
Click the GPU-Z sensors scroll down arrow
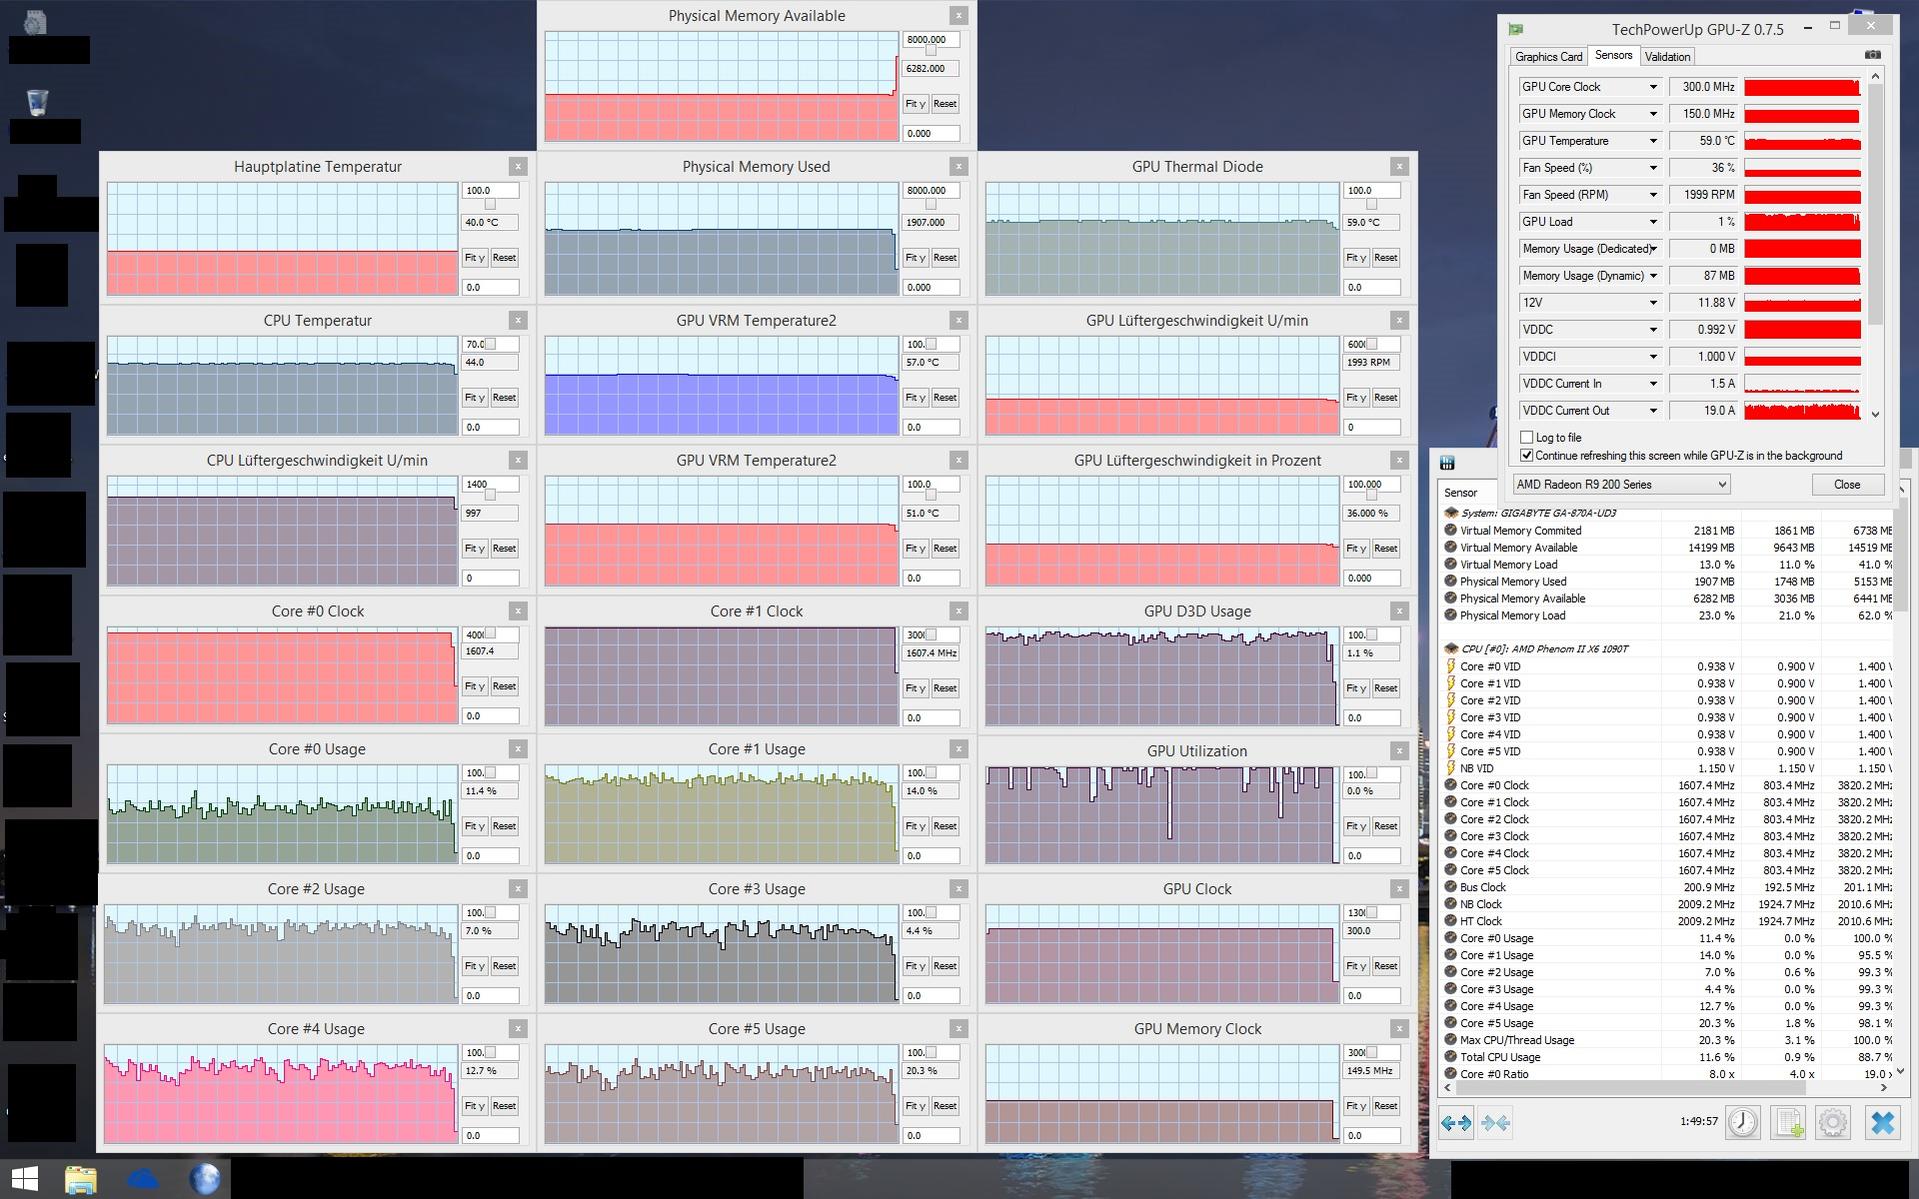point(1875,414)
